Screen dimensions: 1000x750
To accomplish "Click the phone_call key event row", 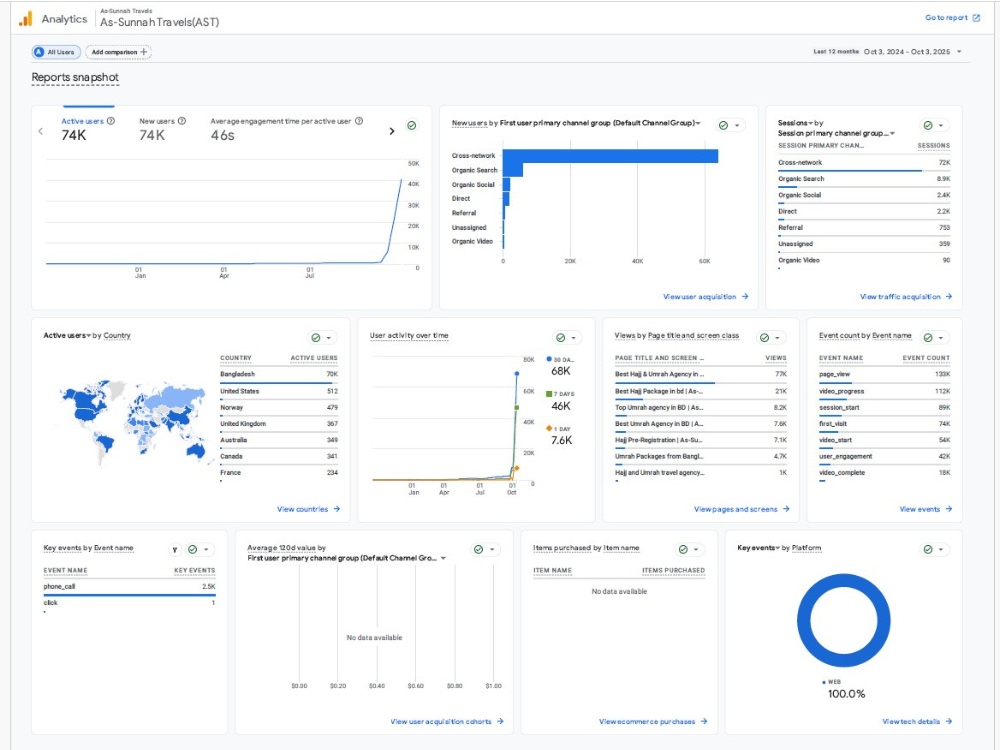I will click(x=129, y=587).
